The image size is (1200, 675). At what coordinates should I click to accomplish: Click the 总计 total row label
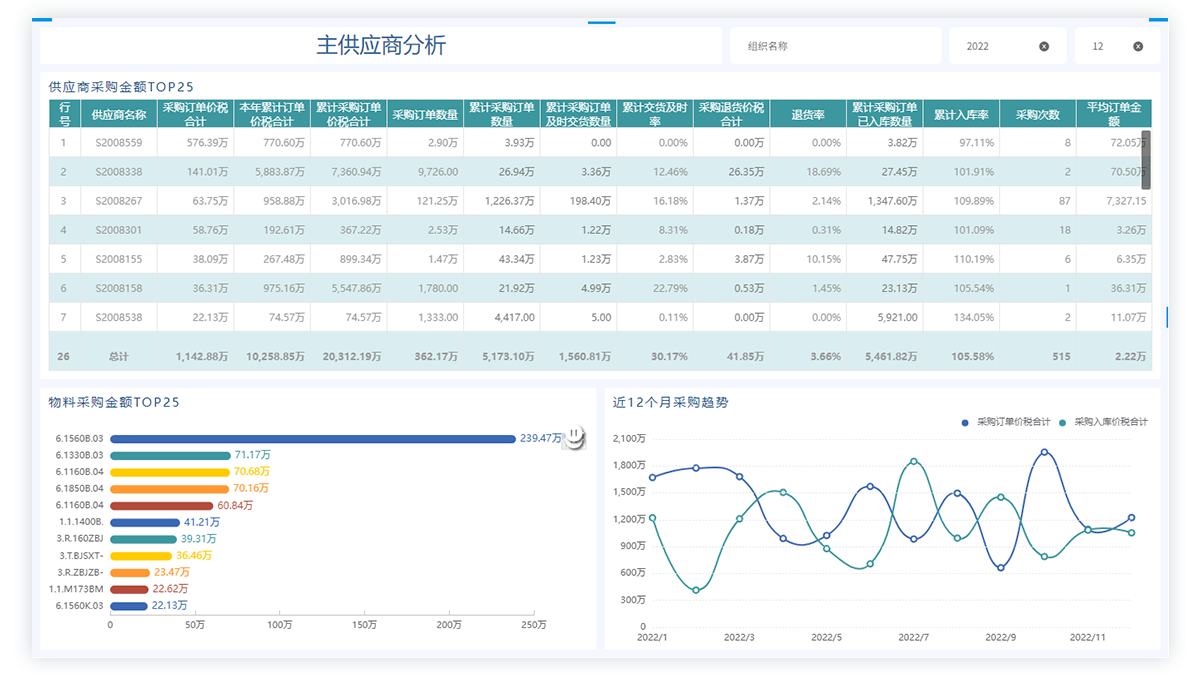[x=119, y=356]
